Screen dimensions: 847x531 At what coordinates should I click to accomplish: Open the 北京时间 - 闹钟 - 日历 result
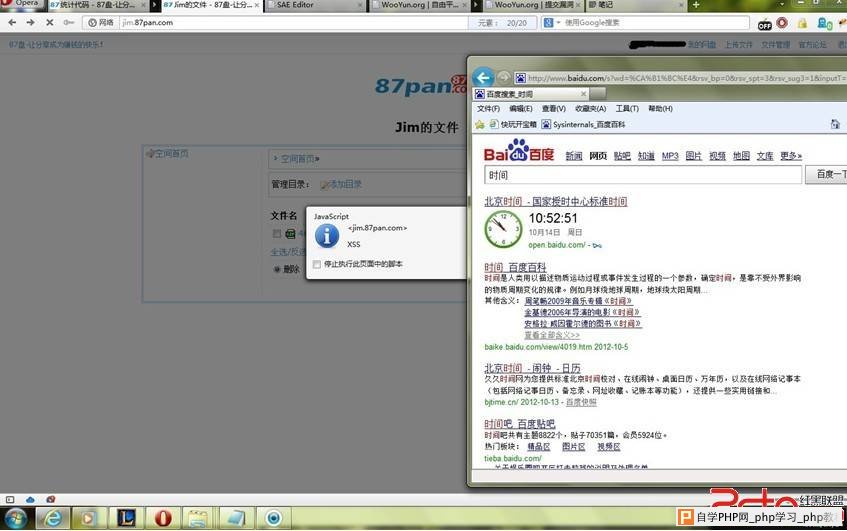[532, 368]
